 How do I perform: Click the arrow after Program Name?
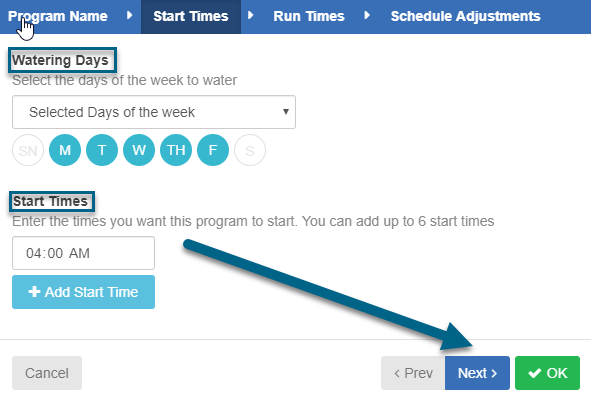(x=130, y=15)
